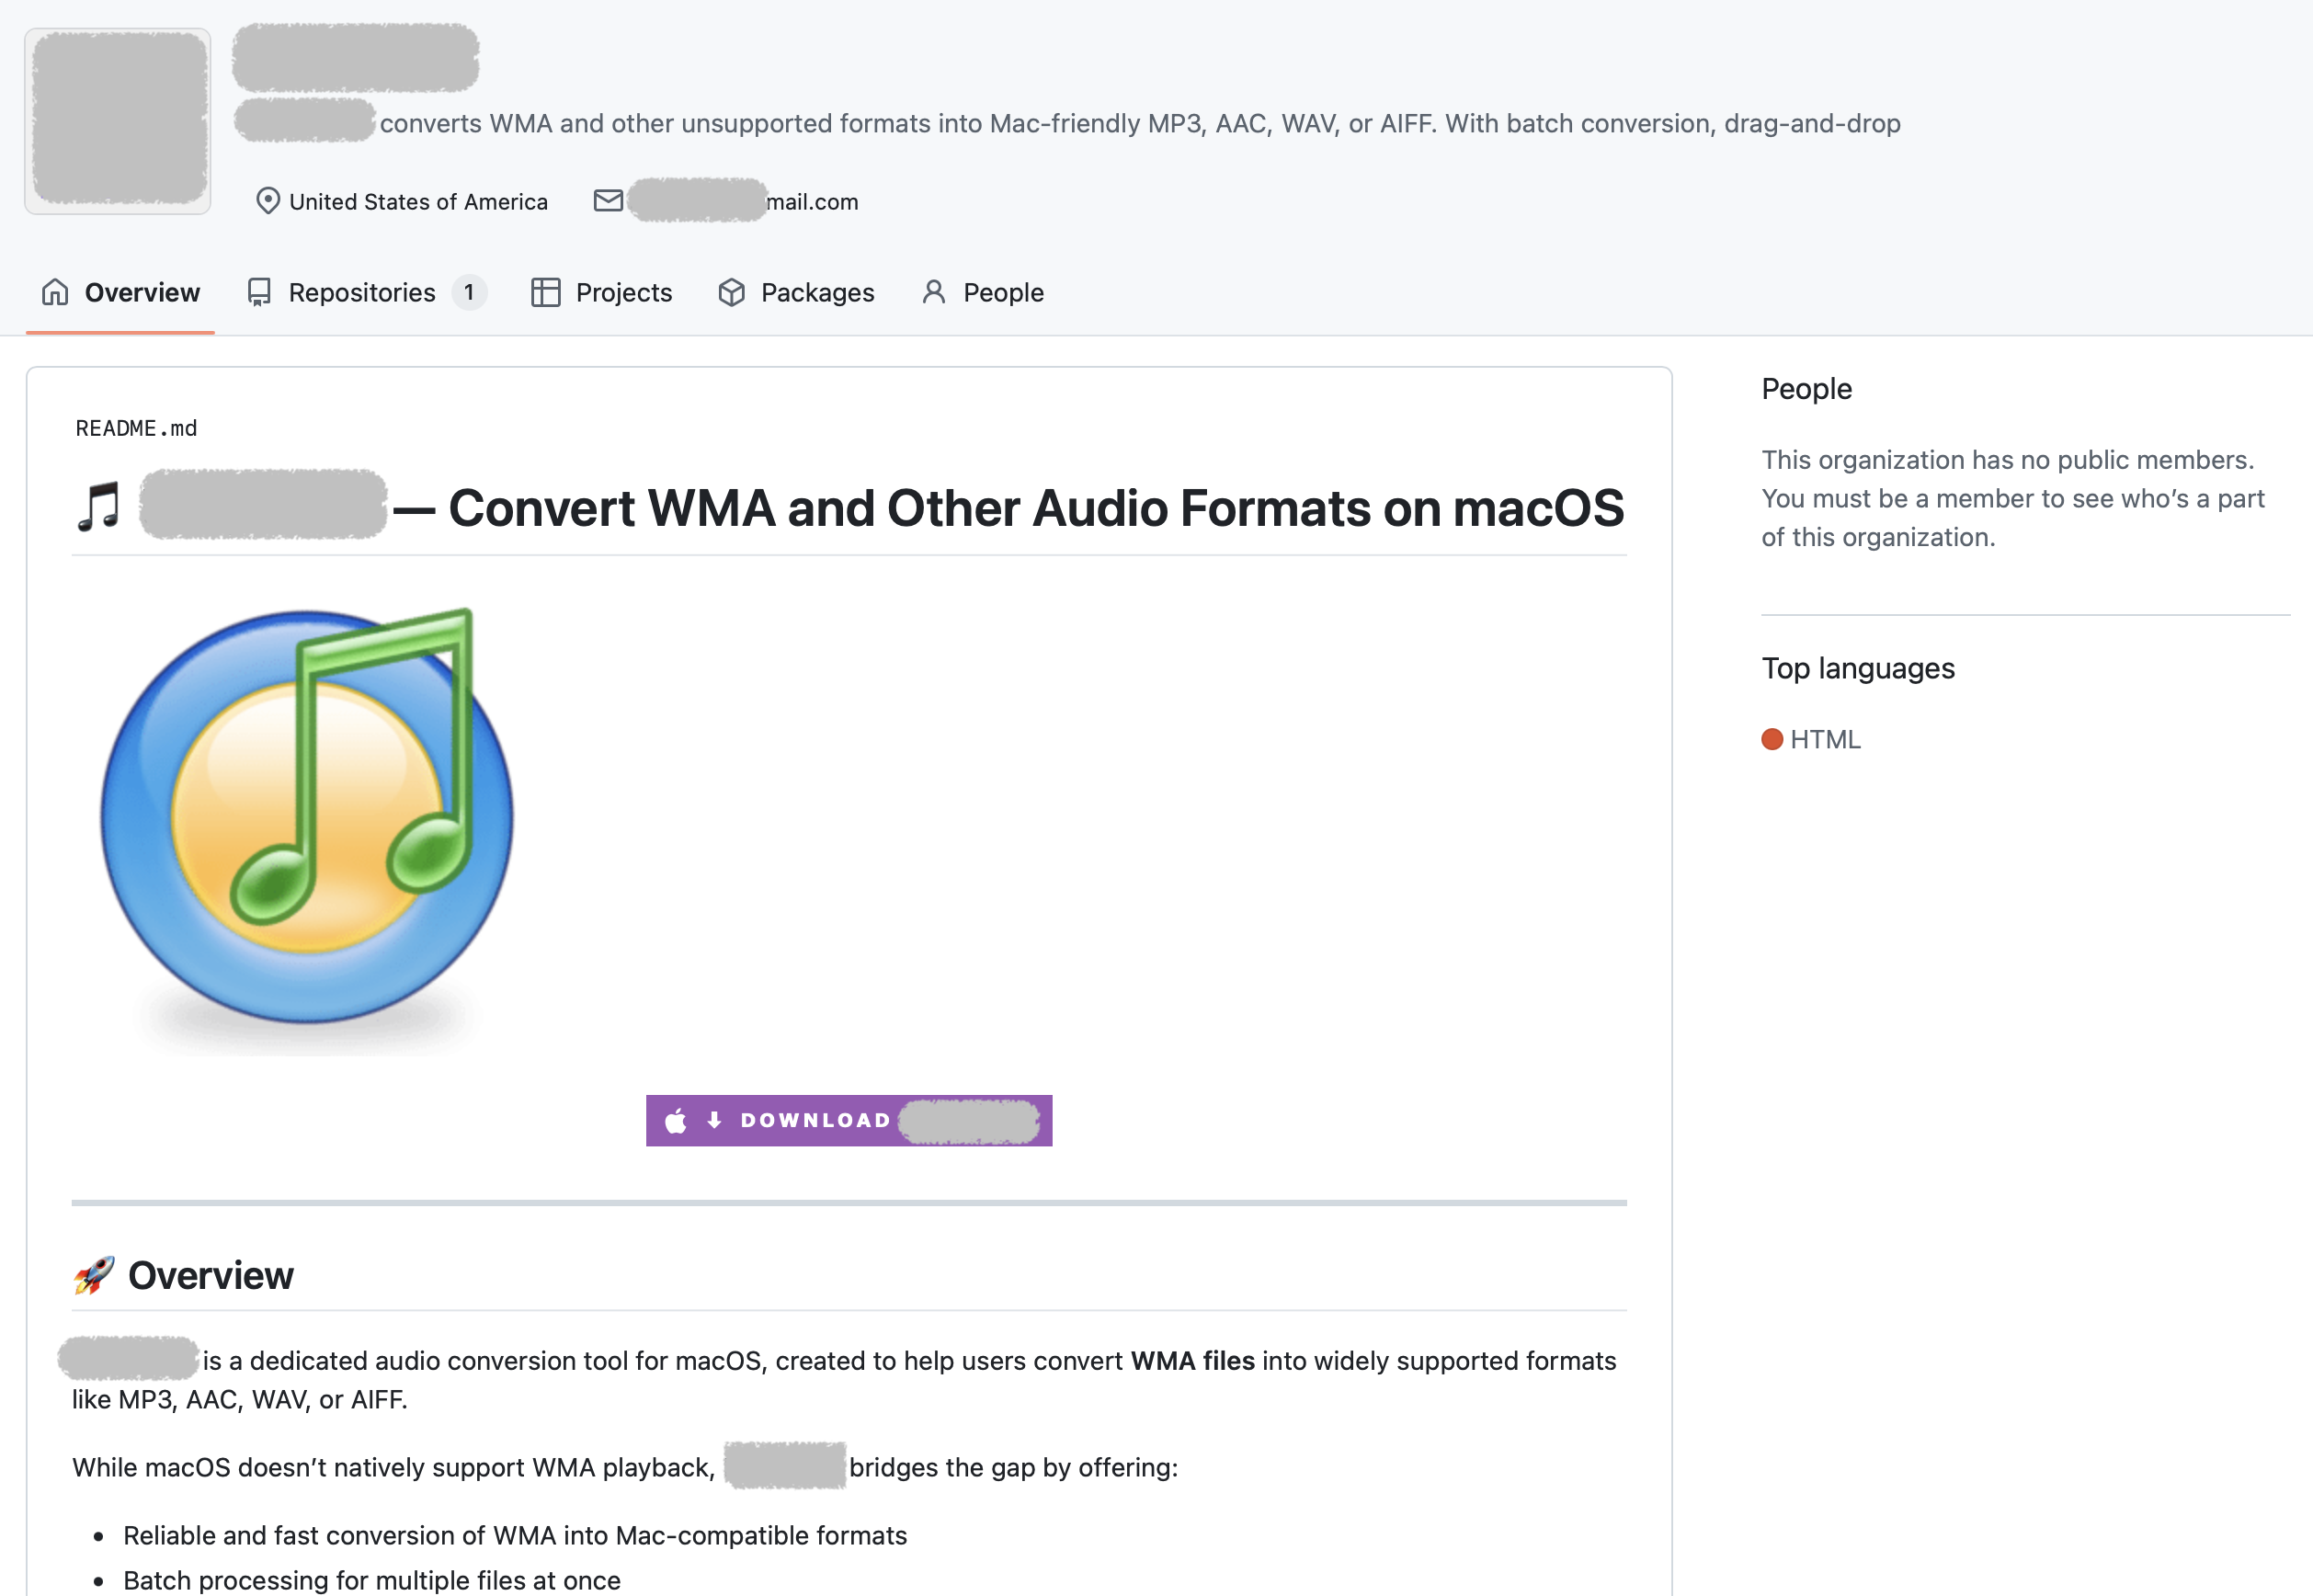The height and width of the screenshot is (1596, 2313).
Task: Click the Overview home icon
Action: click(55, 292)
